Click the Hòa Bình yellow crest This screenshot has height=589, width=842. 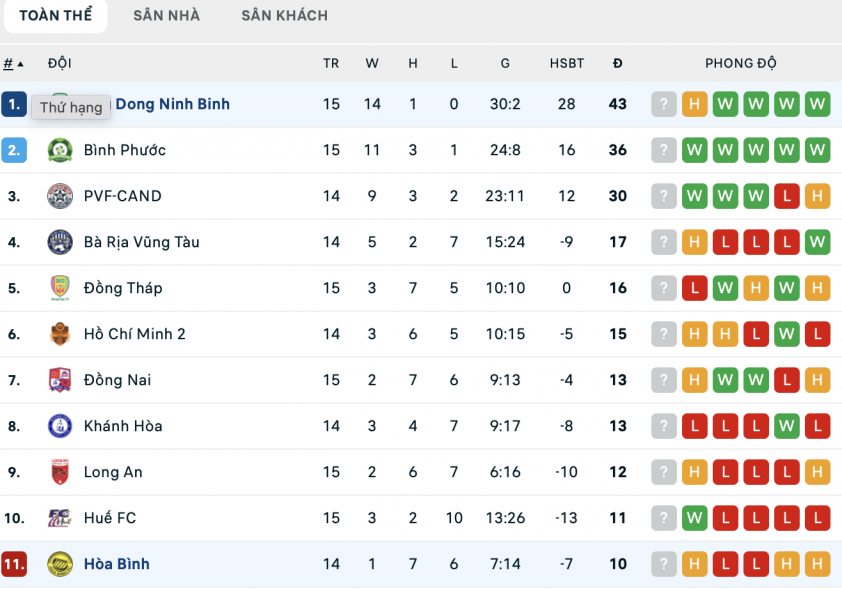60,564
